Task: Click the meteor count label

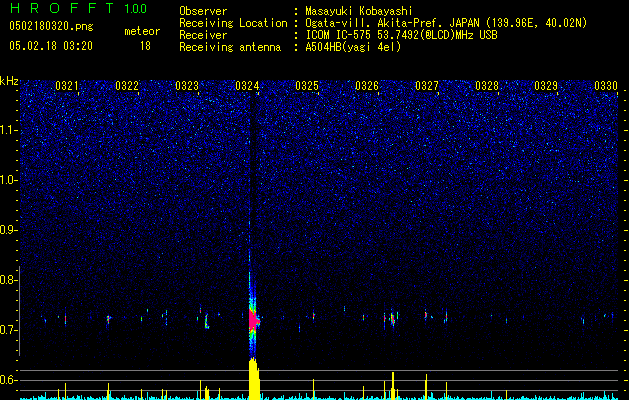Action: 142,31
